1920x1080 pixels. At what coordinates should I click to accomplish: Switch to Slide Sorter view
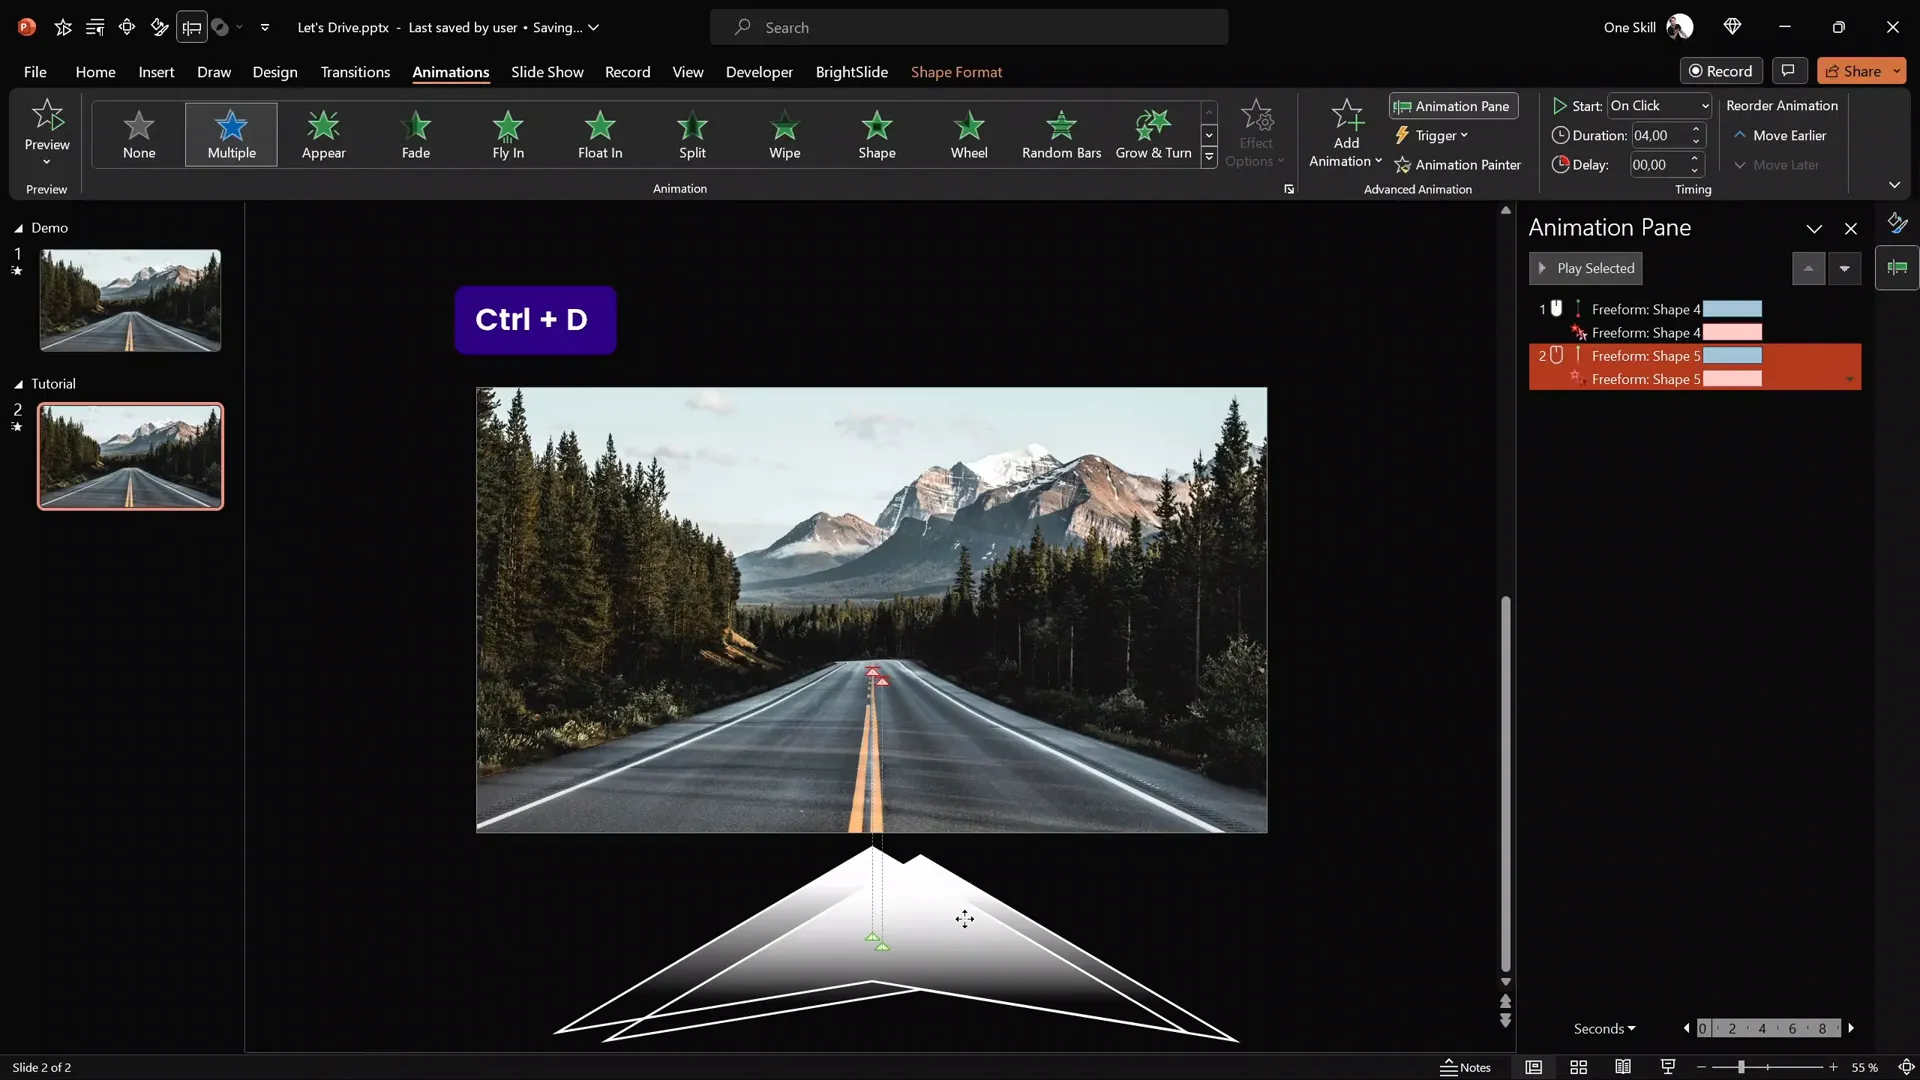pyautogui.click(x=1579, y=1067)
